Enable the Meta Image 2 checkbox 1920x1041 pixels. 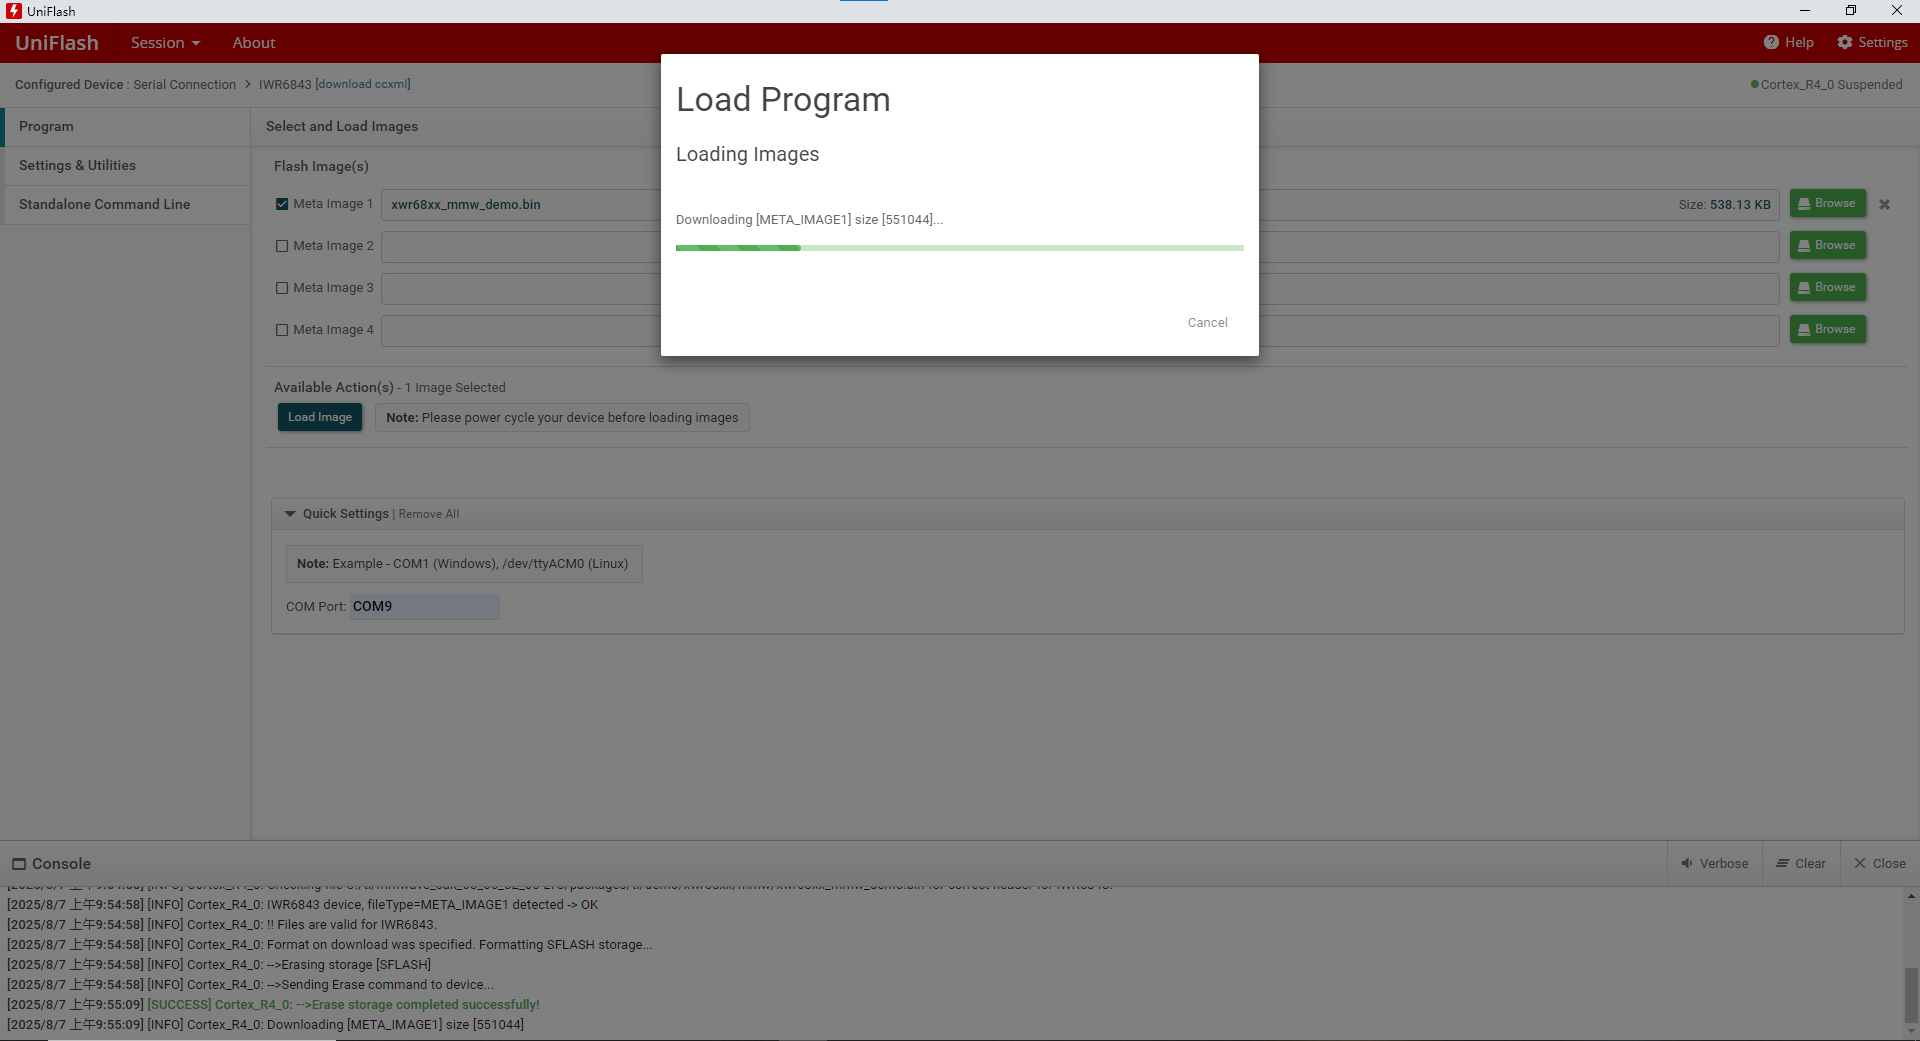click(x=282, y=246)
